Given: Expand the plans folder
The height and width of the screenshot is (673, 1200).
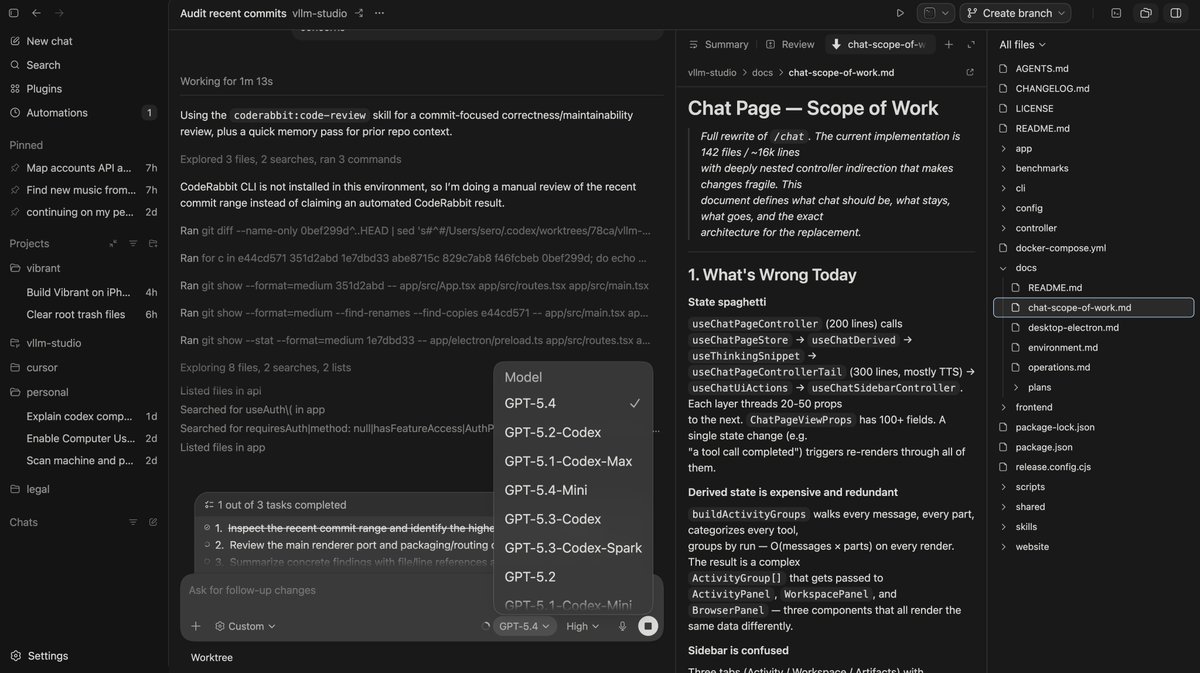Looking at the screenshot, I should 1039,387.
